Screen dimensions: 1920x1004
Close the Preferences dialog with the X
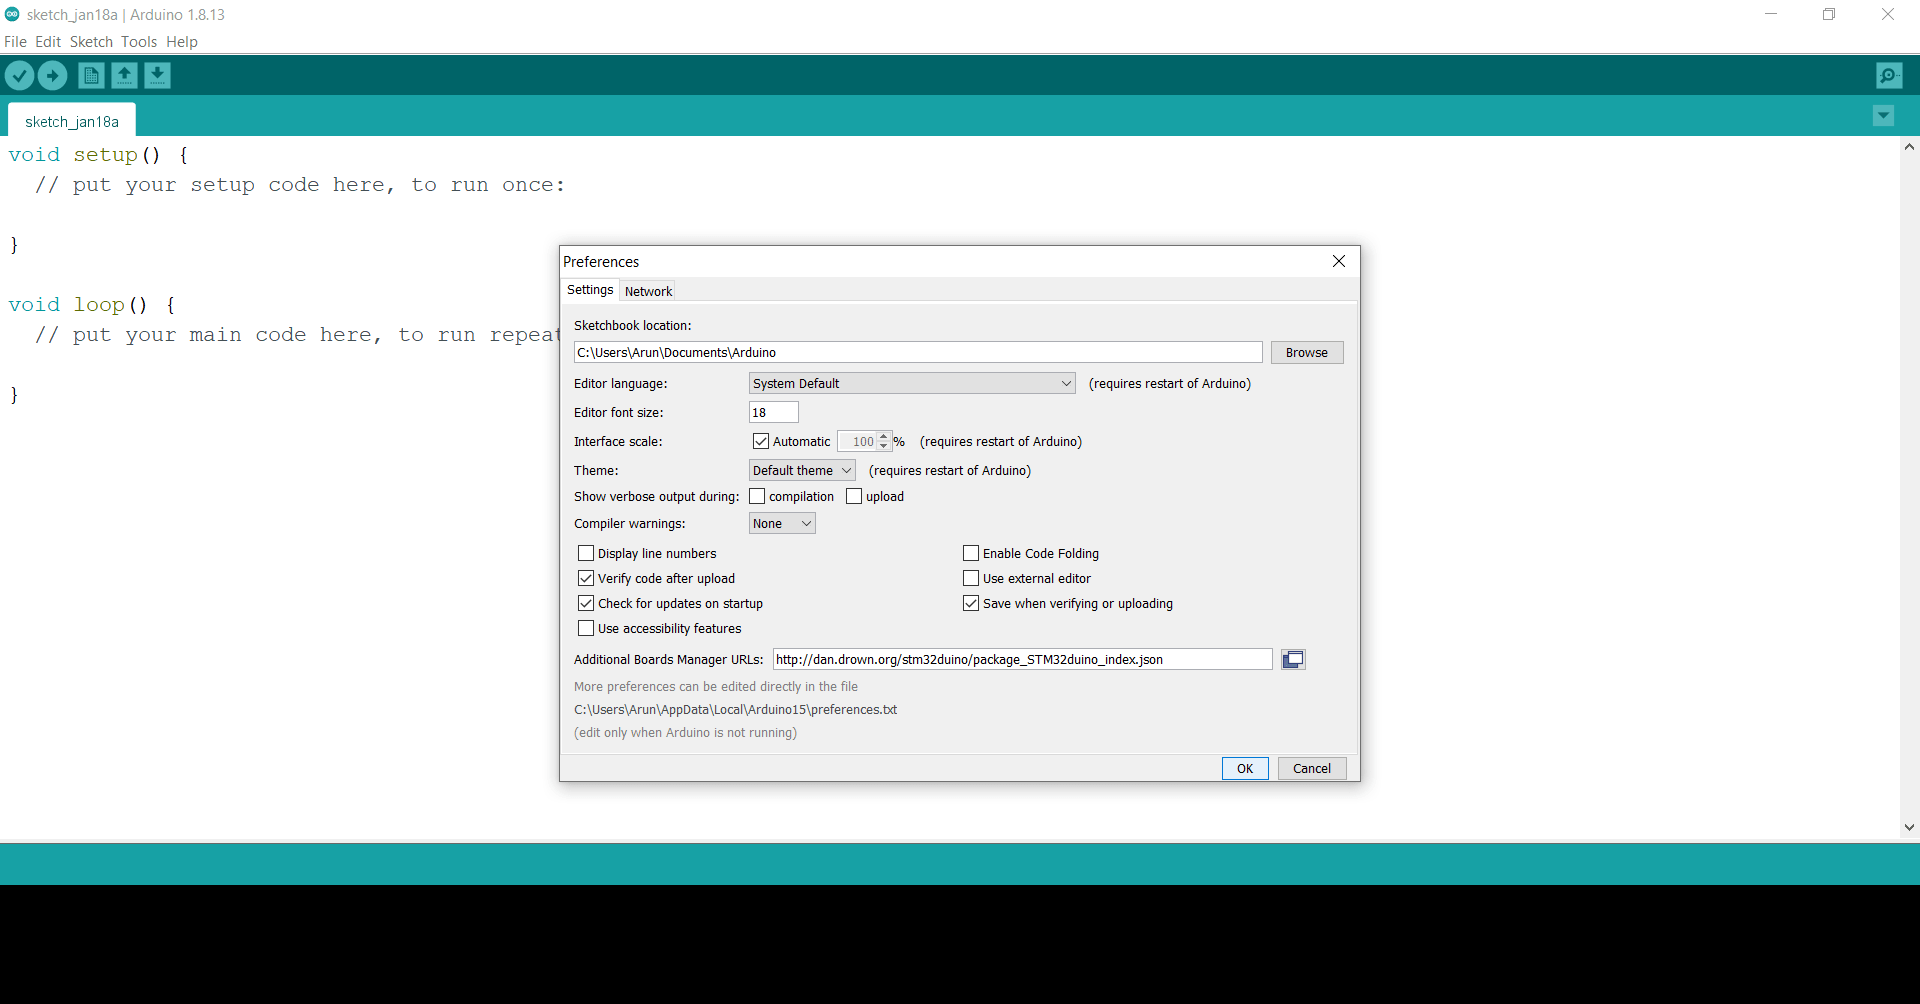tap(1339, 261)
